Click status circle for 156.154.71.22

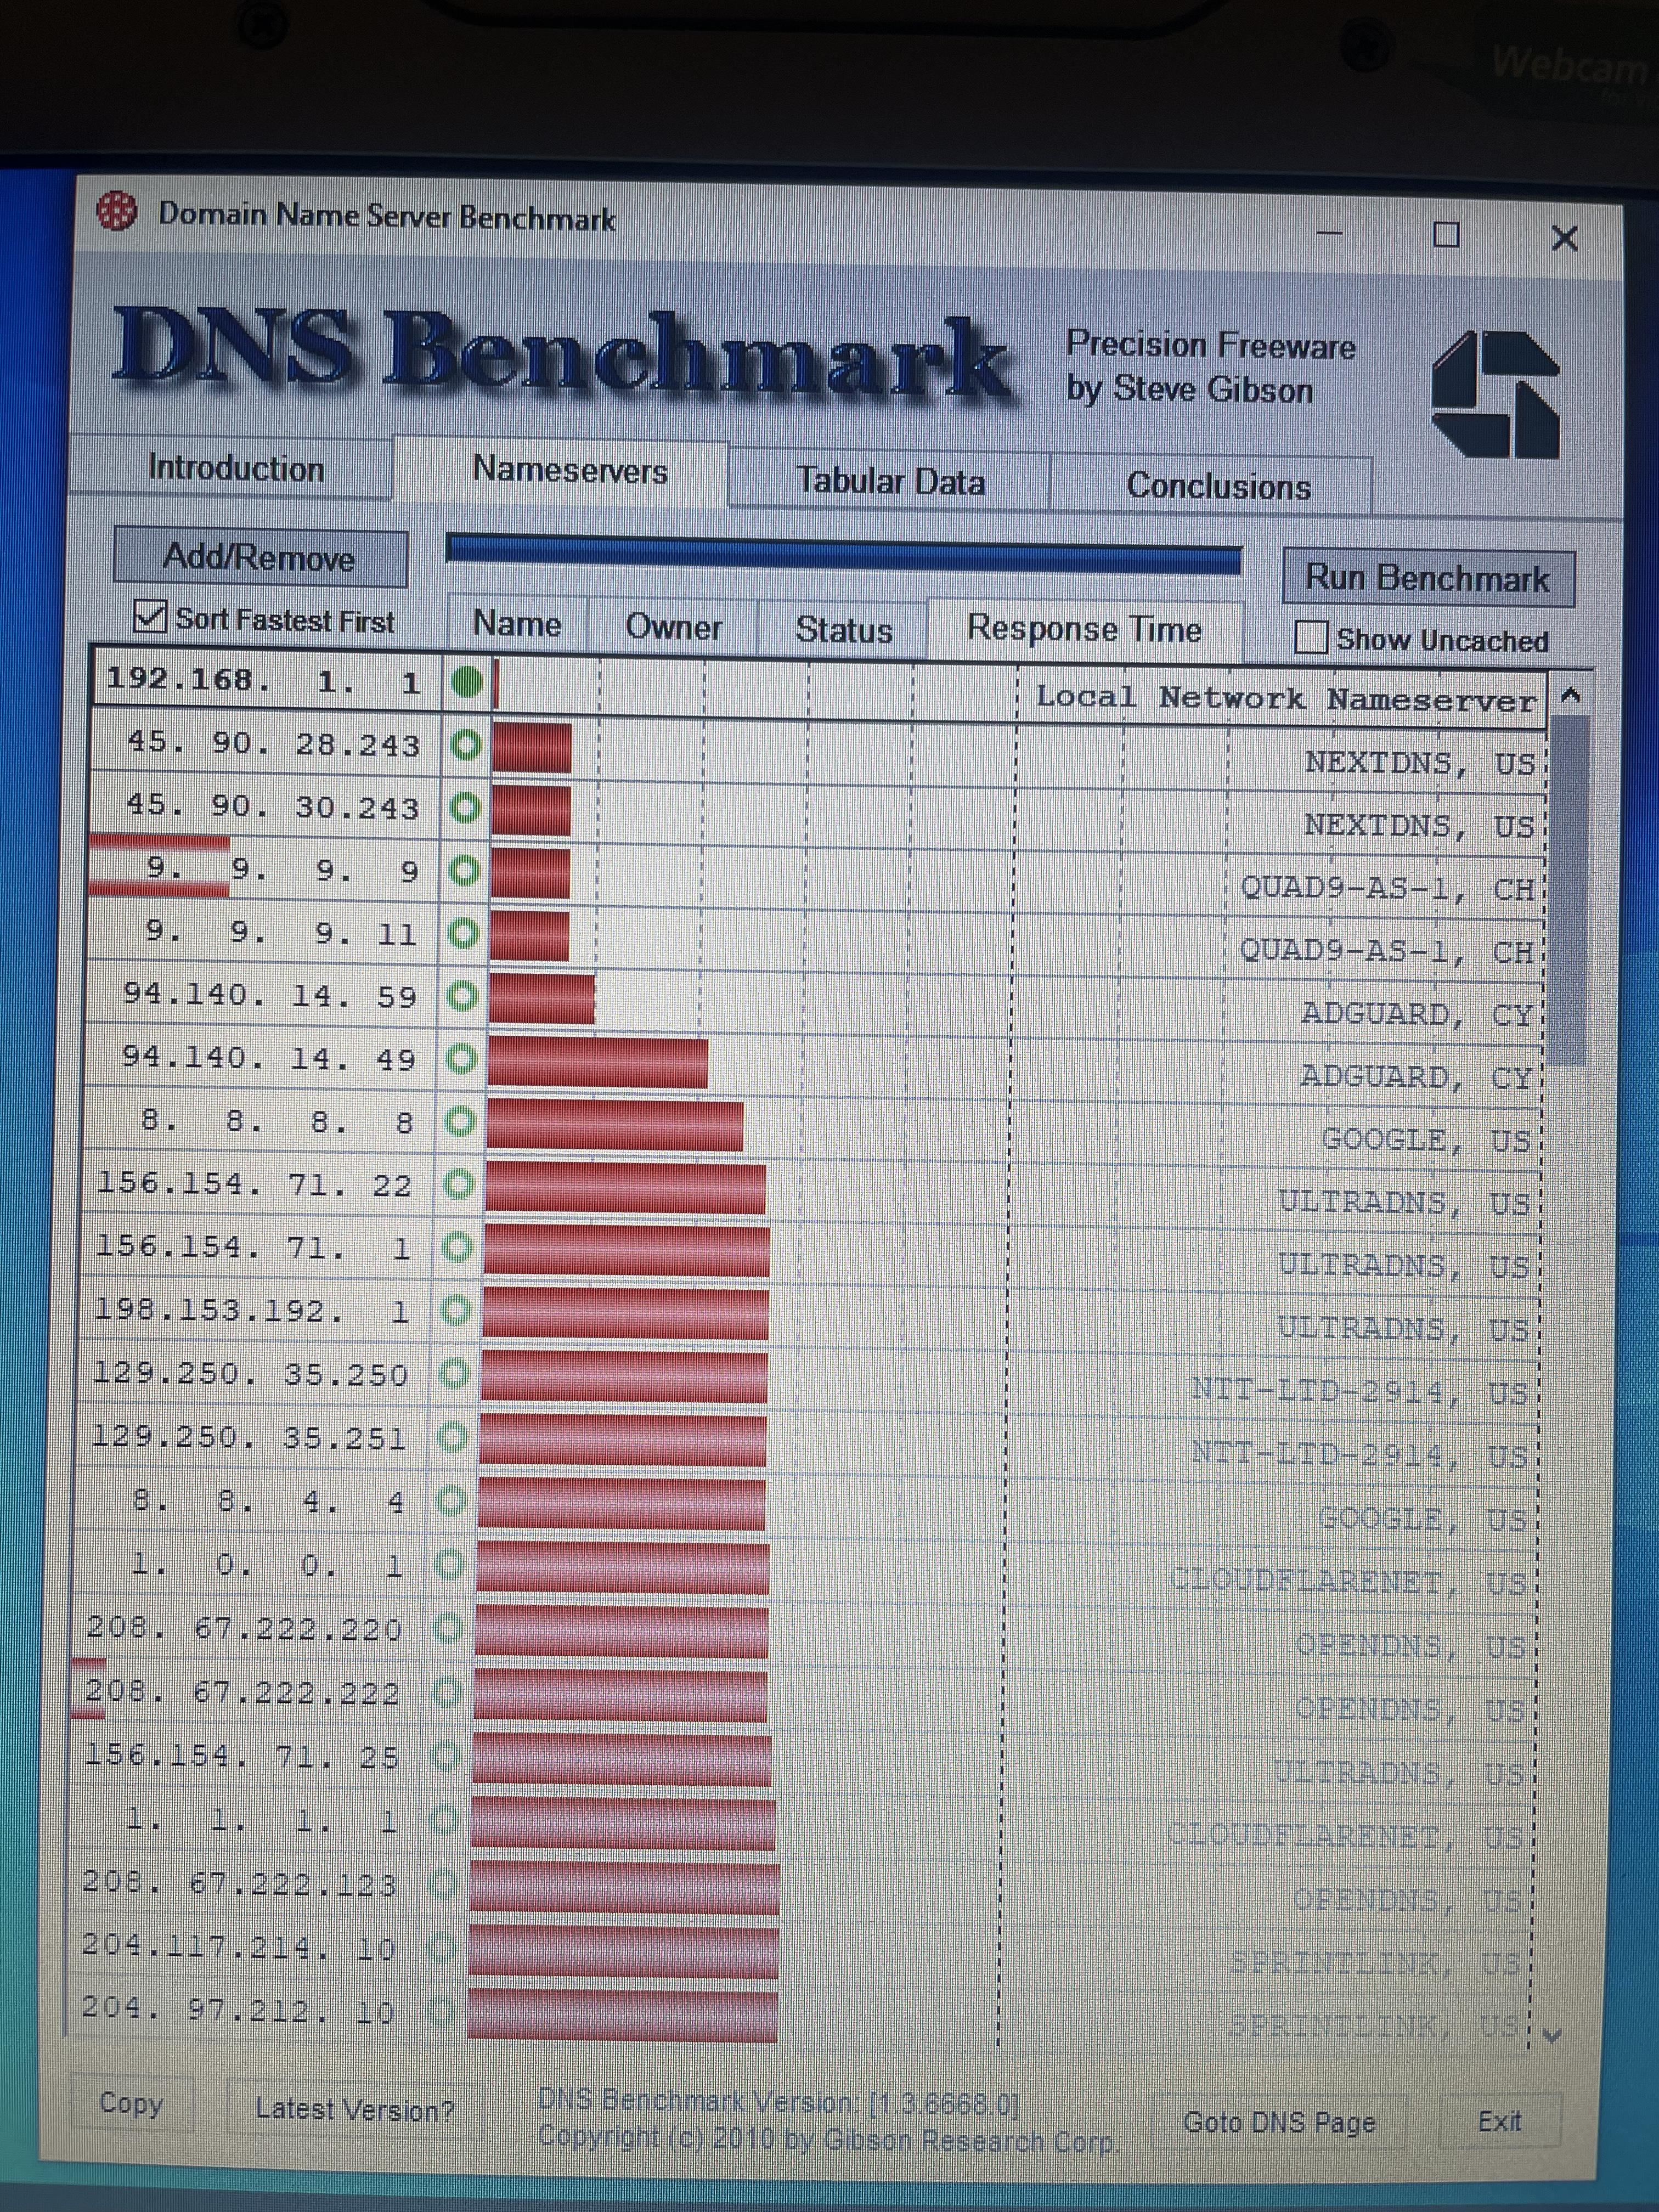(x=458, y=1185)
